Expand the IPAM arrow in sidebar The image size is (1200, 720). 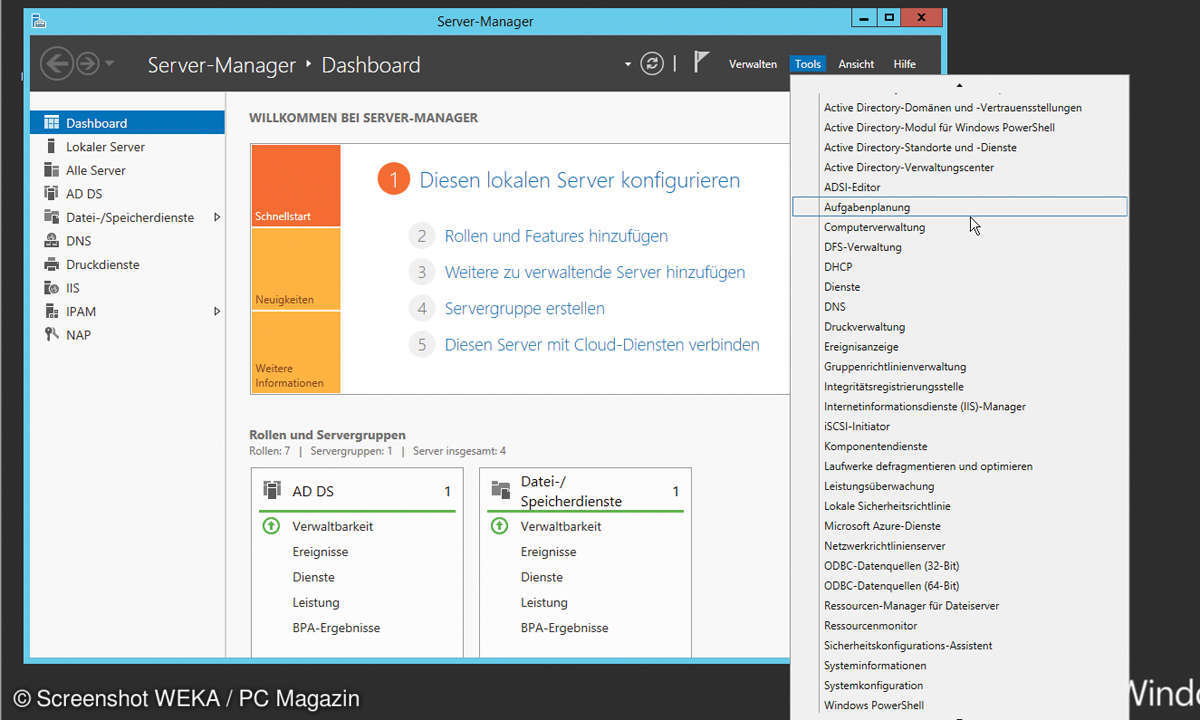click(217, 311)
